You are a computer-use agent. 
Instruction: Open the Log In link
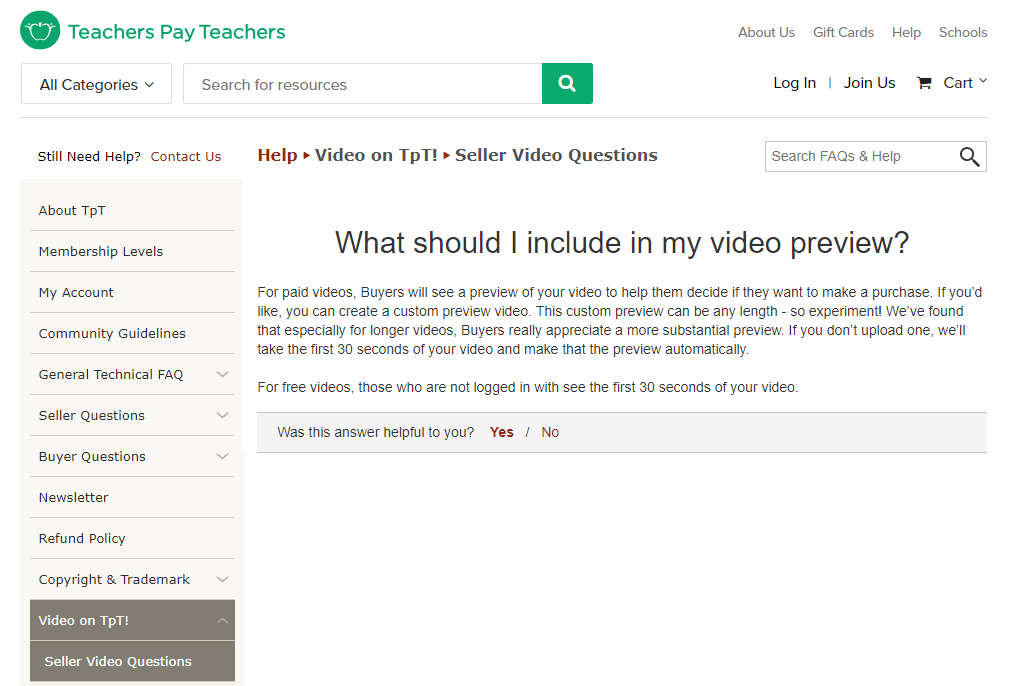click(794, 82)
